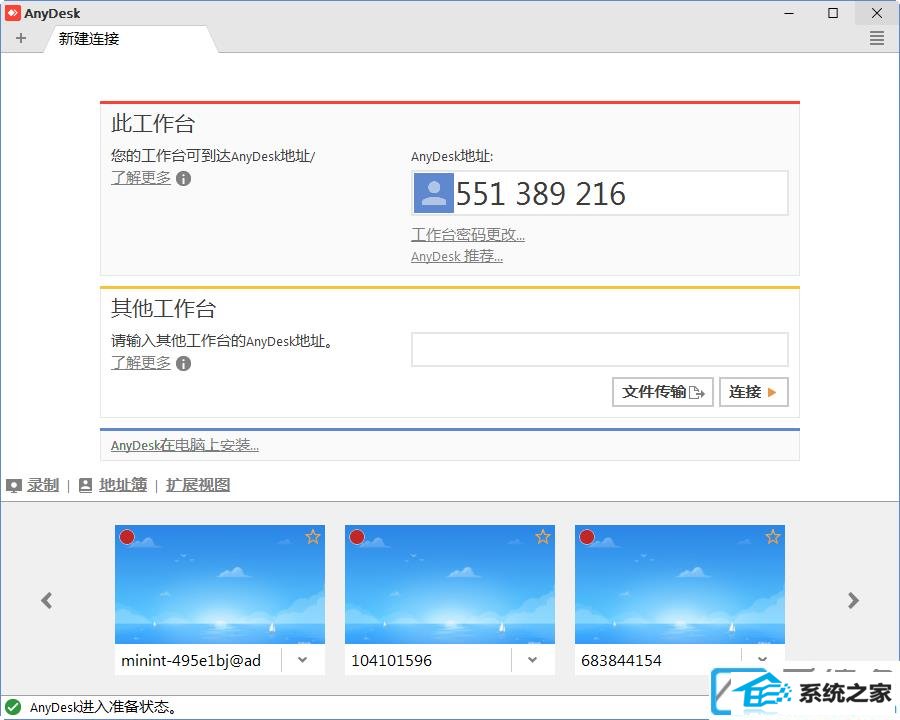Minimize the AnyDesk window
The width and height of the screenshot is (900, 720).
pos(789,13)
